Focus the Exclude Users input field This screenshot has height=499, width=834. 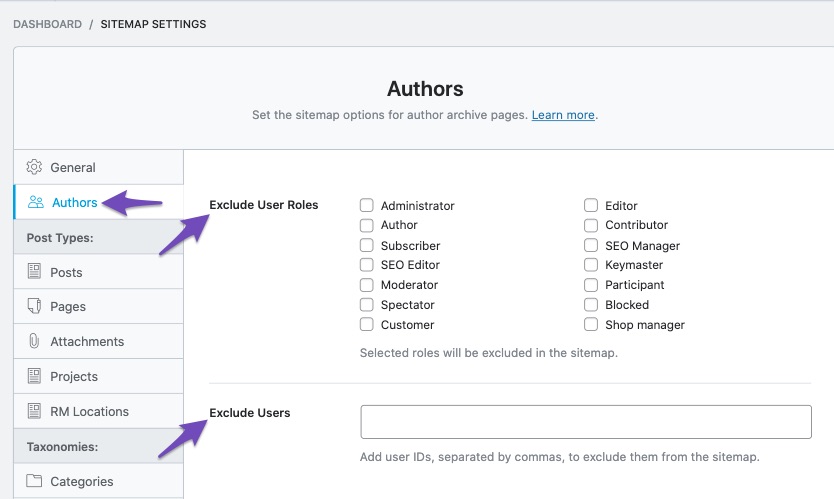pos(586,422)
